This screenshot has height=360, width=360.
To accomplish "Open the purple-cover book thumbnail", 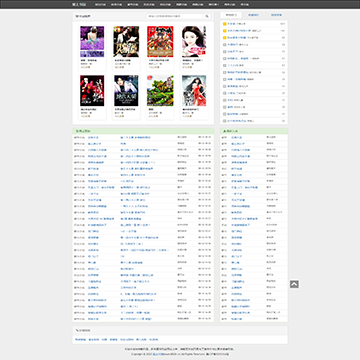I will tap(92, 42).
